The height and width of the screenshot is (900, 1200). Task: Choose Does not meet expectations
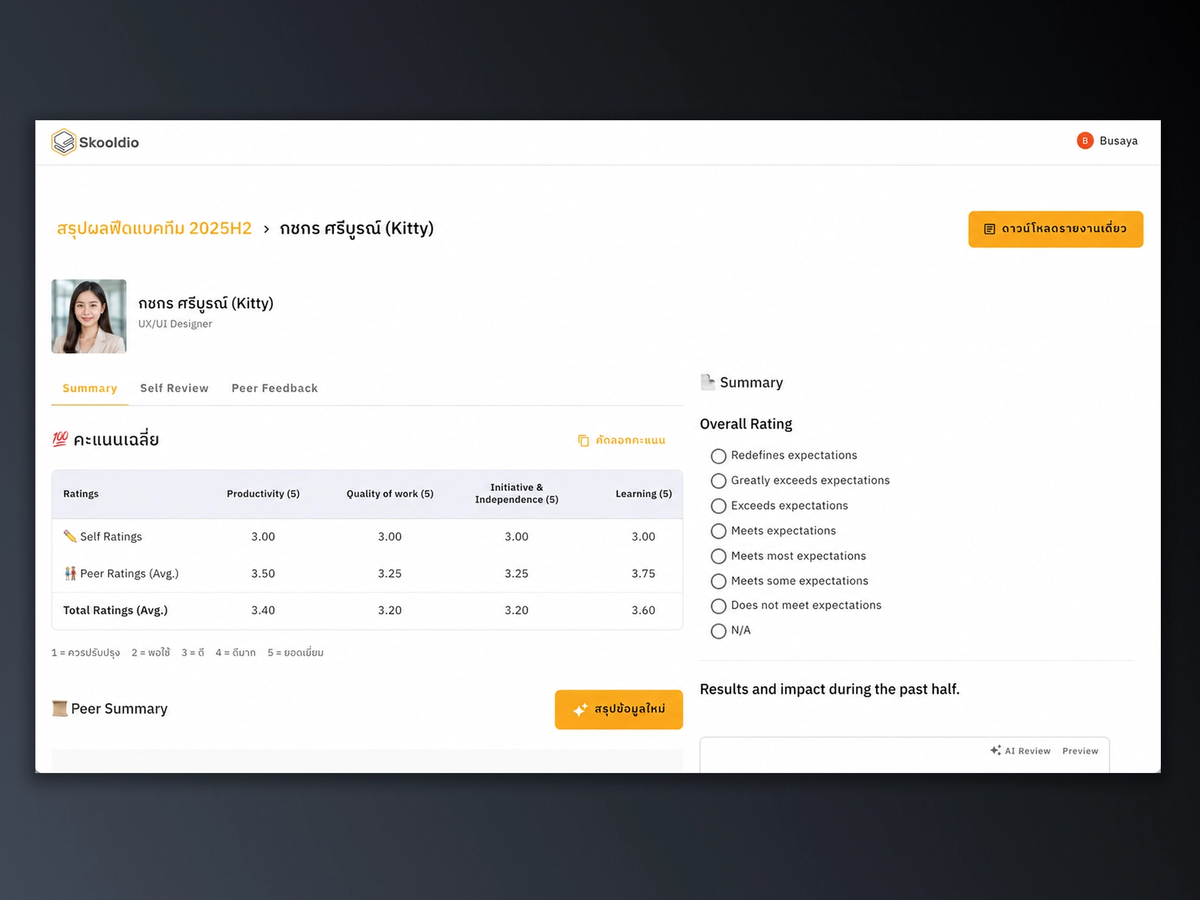coord(718,606)
